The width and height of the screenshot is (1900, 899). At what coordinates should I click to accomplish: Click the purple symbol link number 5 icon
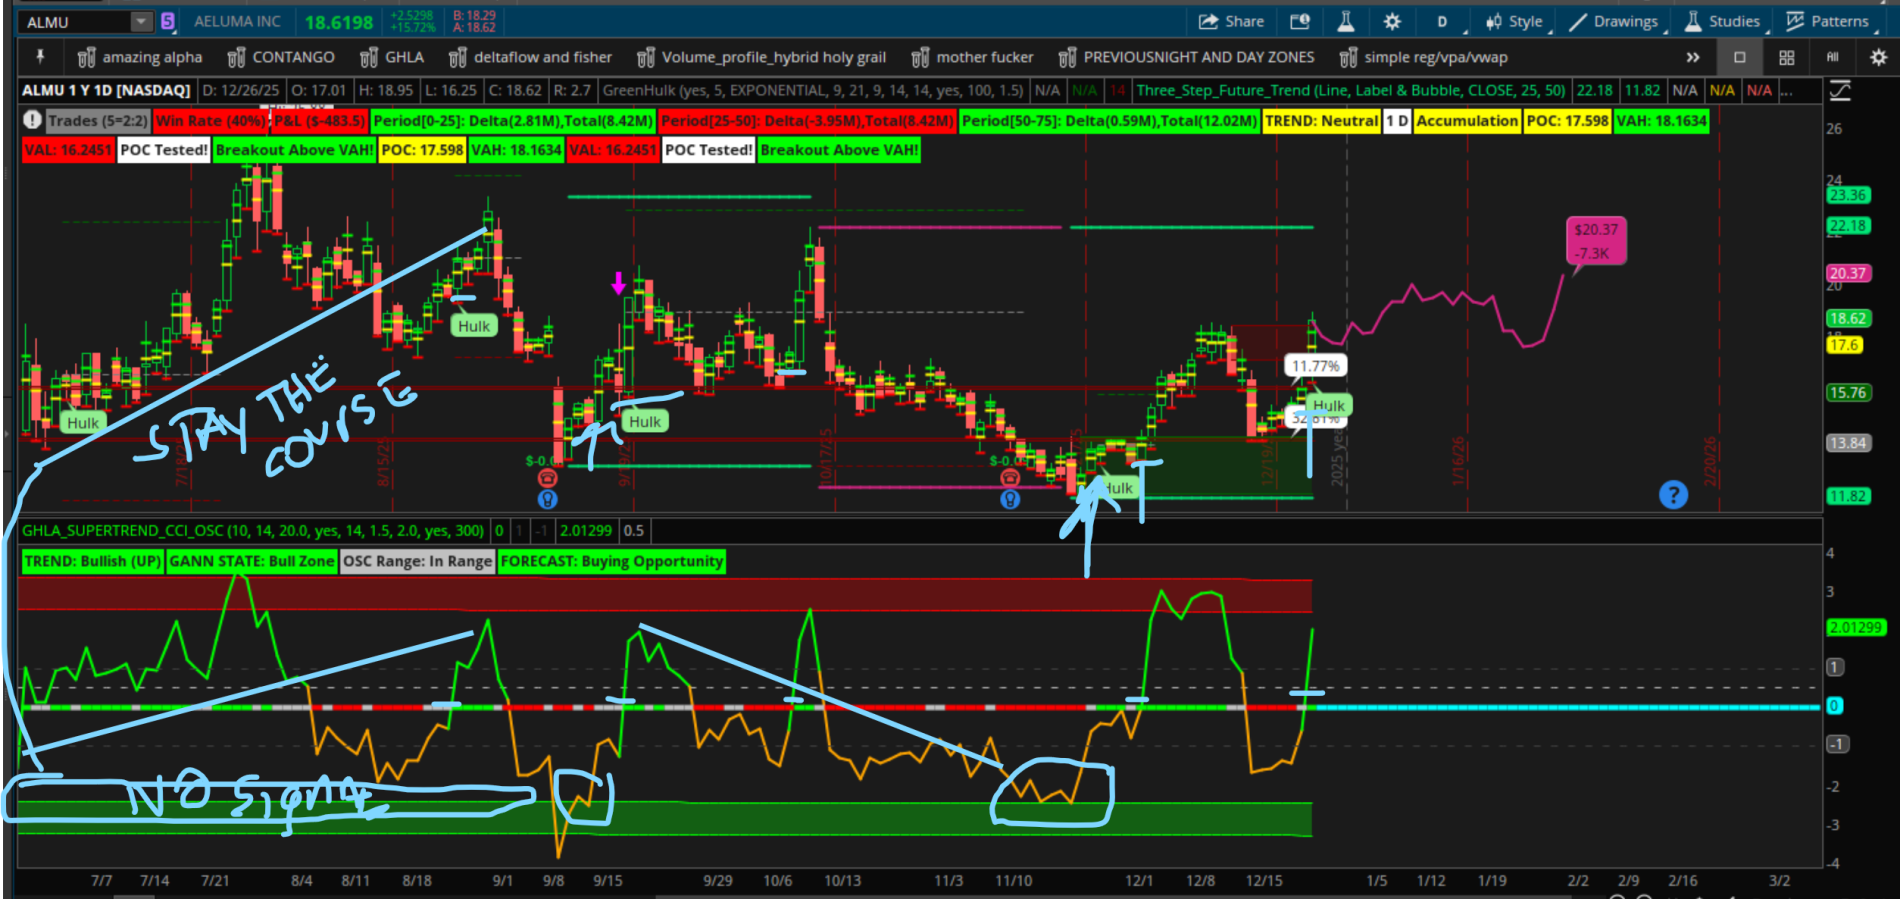click(168, 21)
